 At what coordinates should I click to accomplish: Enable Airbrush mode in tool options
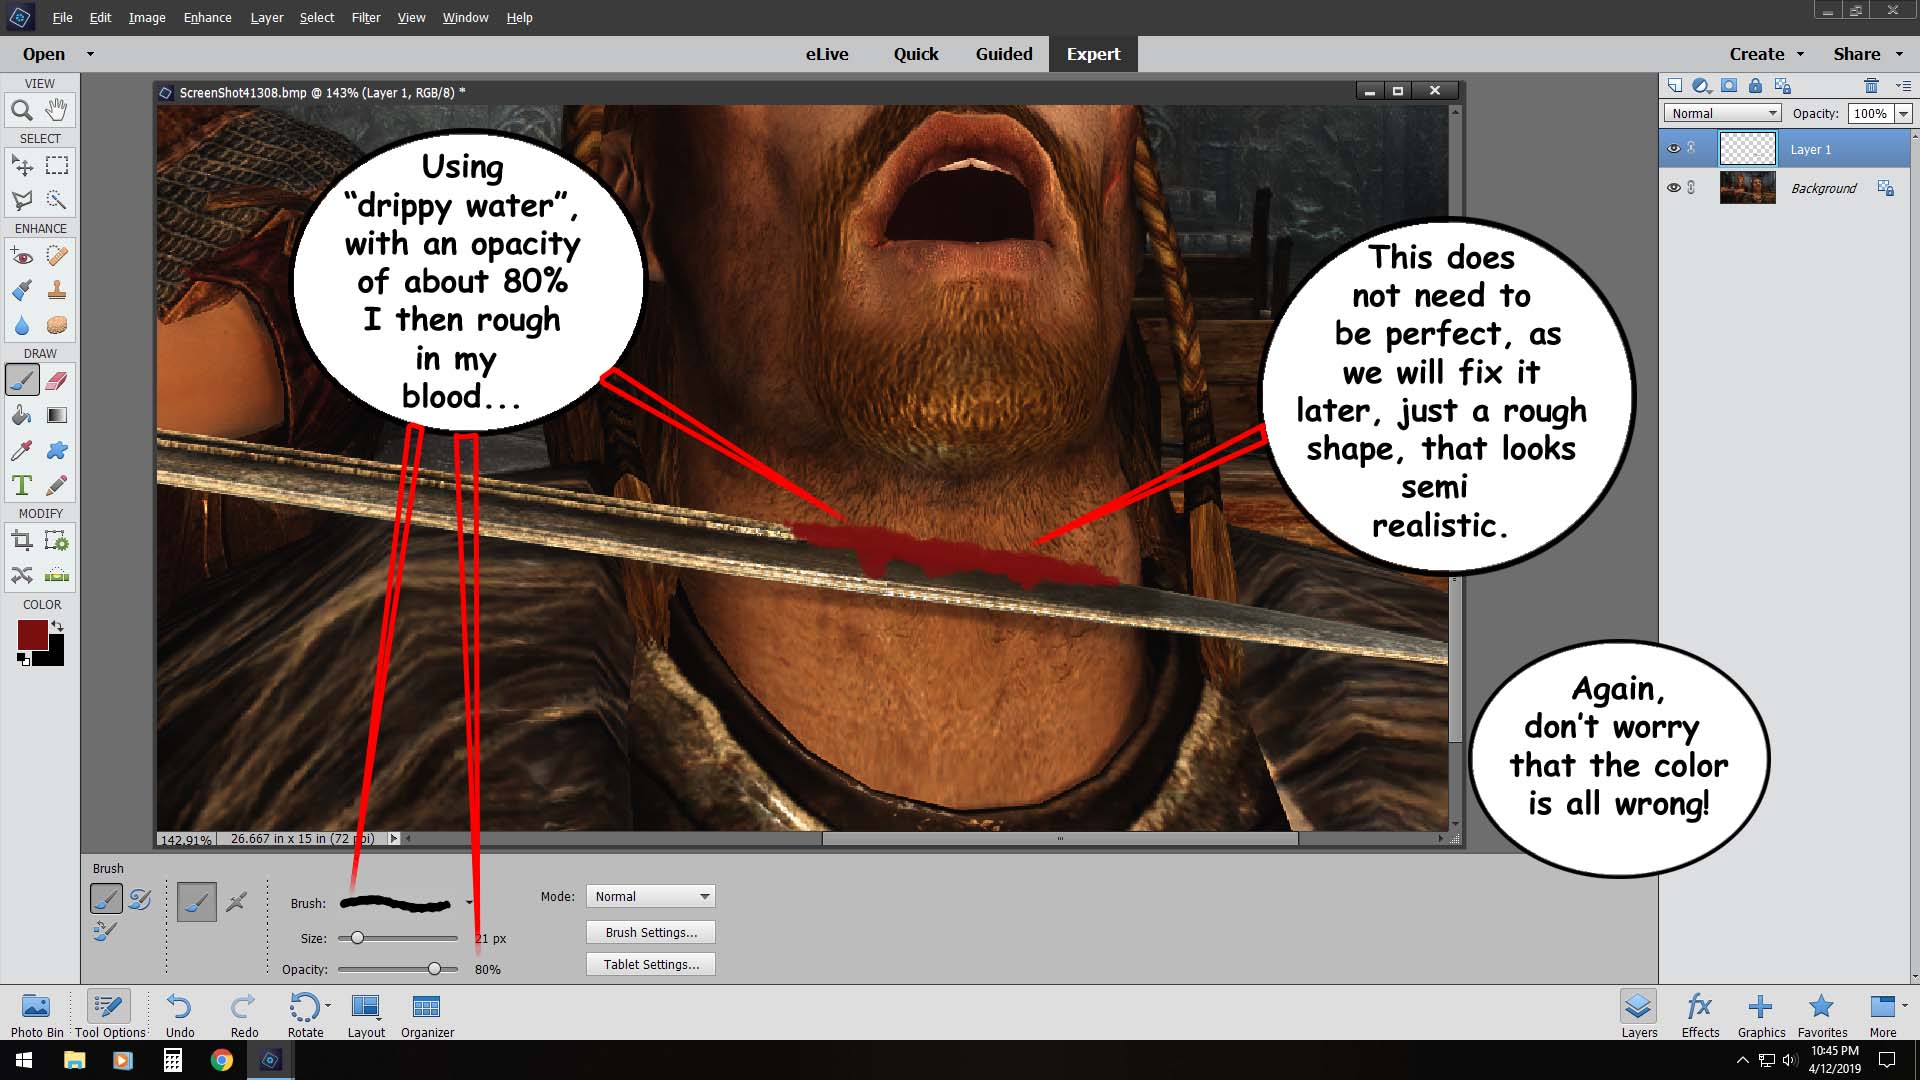coord(236,902)
